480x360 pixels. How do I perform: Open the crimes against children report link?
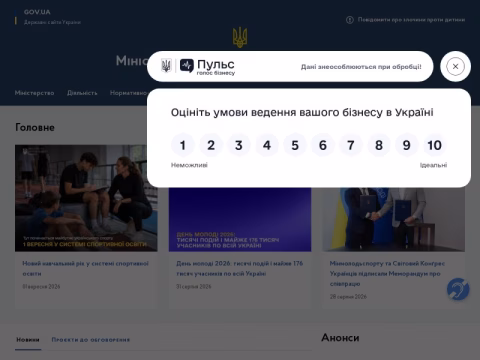[411, 20]
